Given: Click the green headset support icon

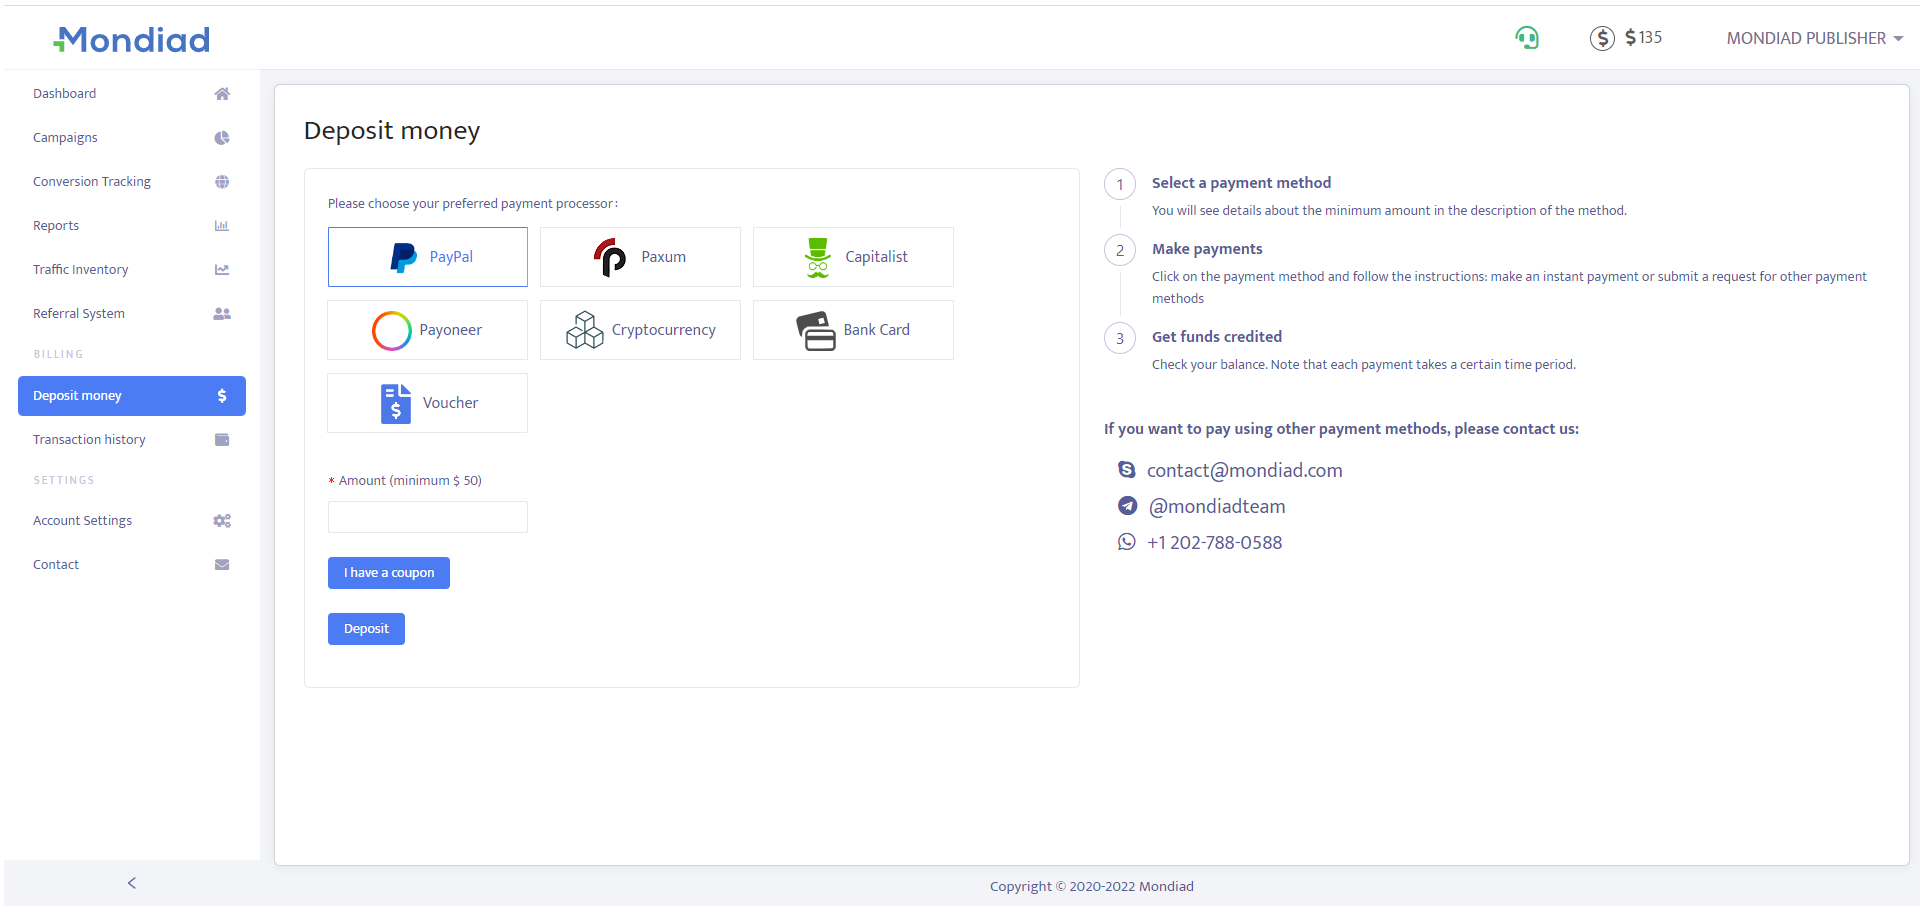Looking at the screenshot, I should click(x=1526, y=38).
